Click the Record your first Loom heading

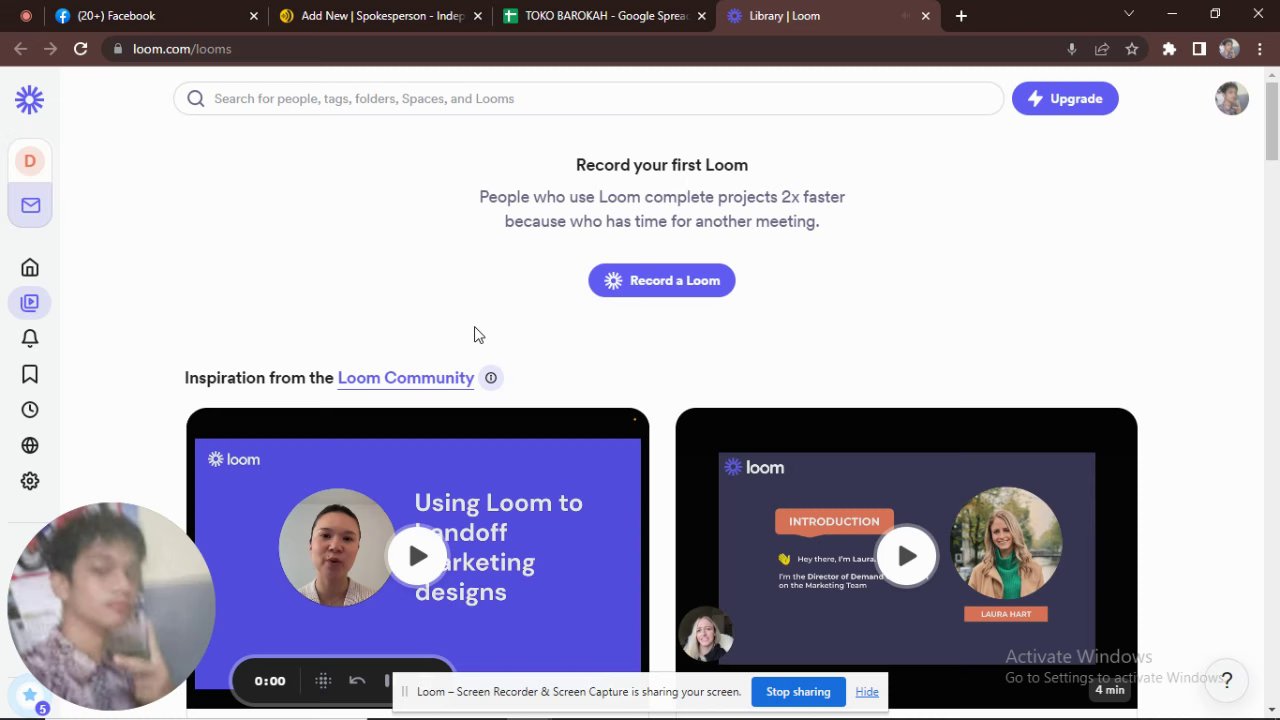pos(662,165)
